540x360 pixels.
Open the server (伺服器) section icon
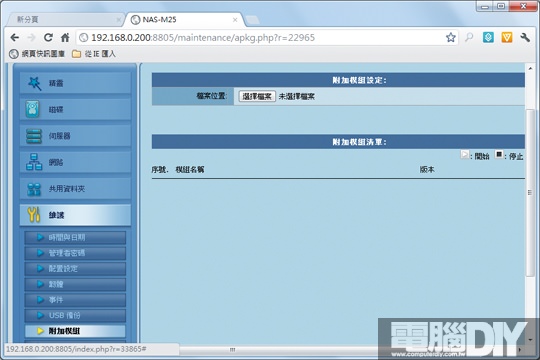point(34,136)
